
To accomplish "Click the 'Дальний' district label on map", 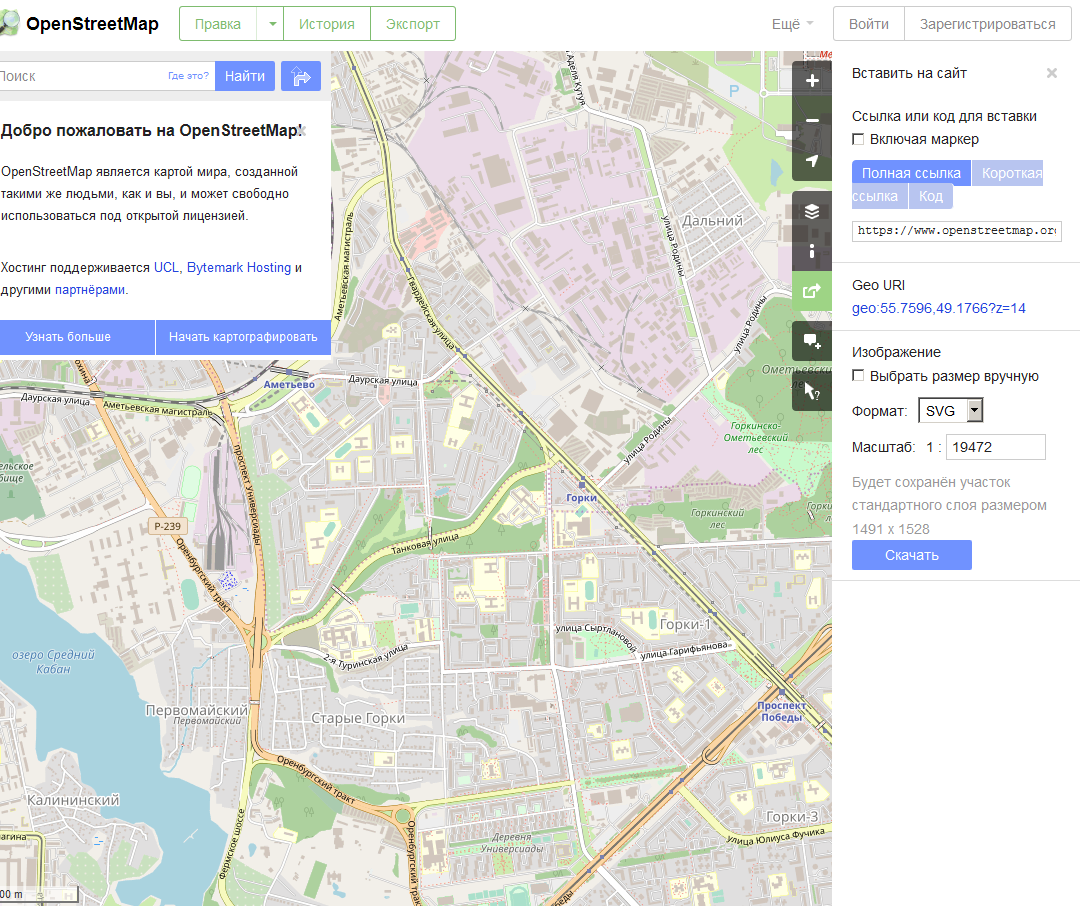I will pos(712,220).
